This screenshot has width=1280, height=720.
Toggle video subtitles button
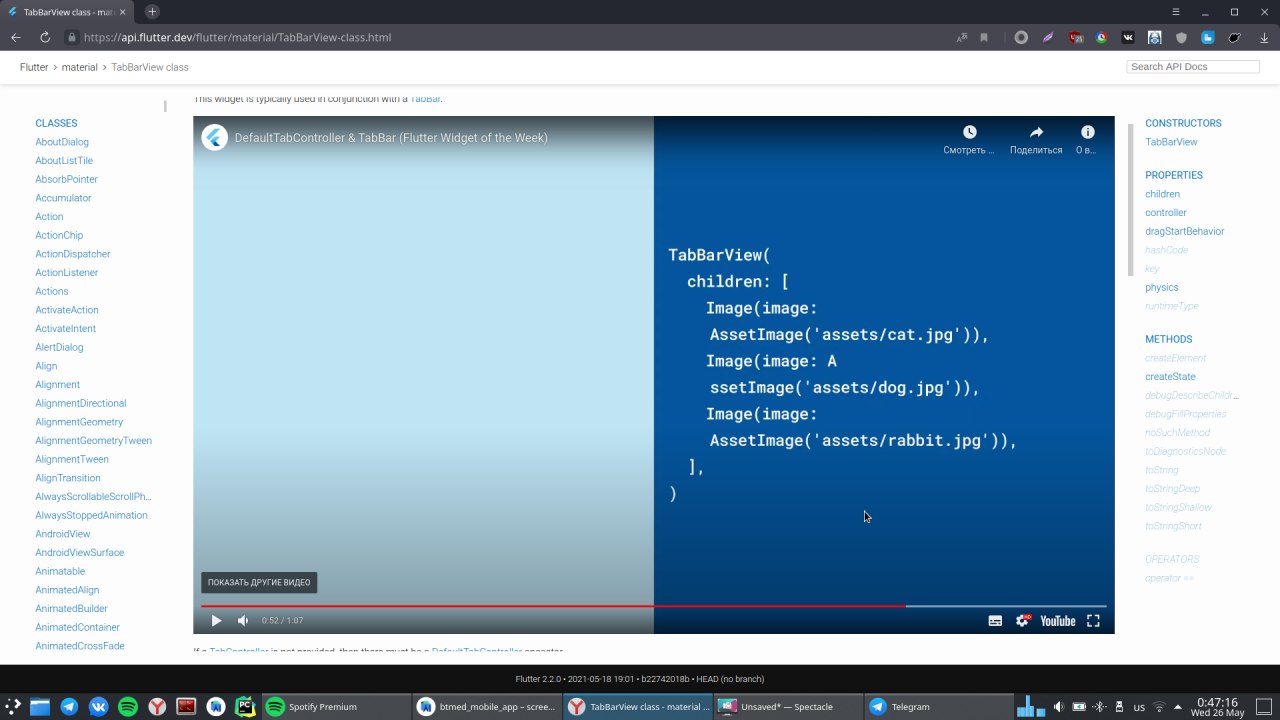(x=995, y=621)
